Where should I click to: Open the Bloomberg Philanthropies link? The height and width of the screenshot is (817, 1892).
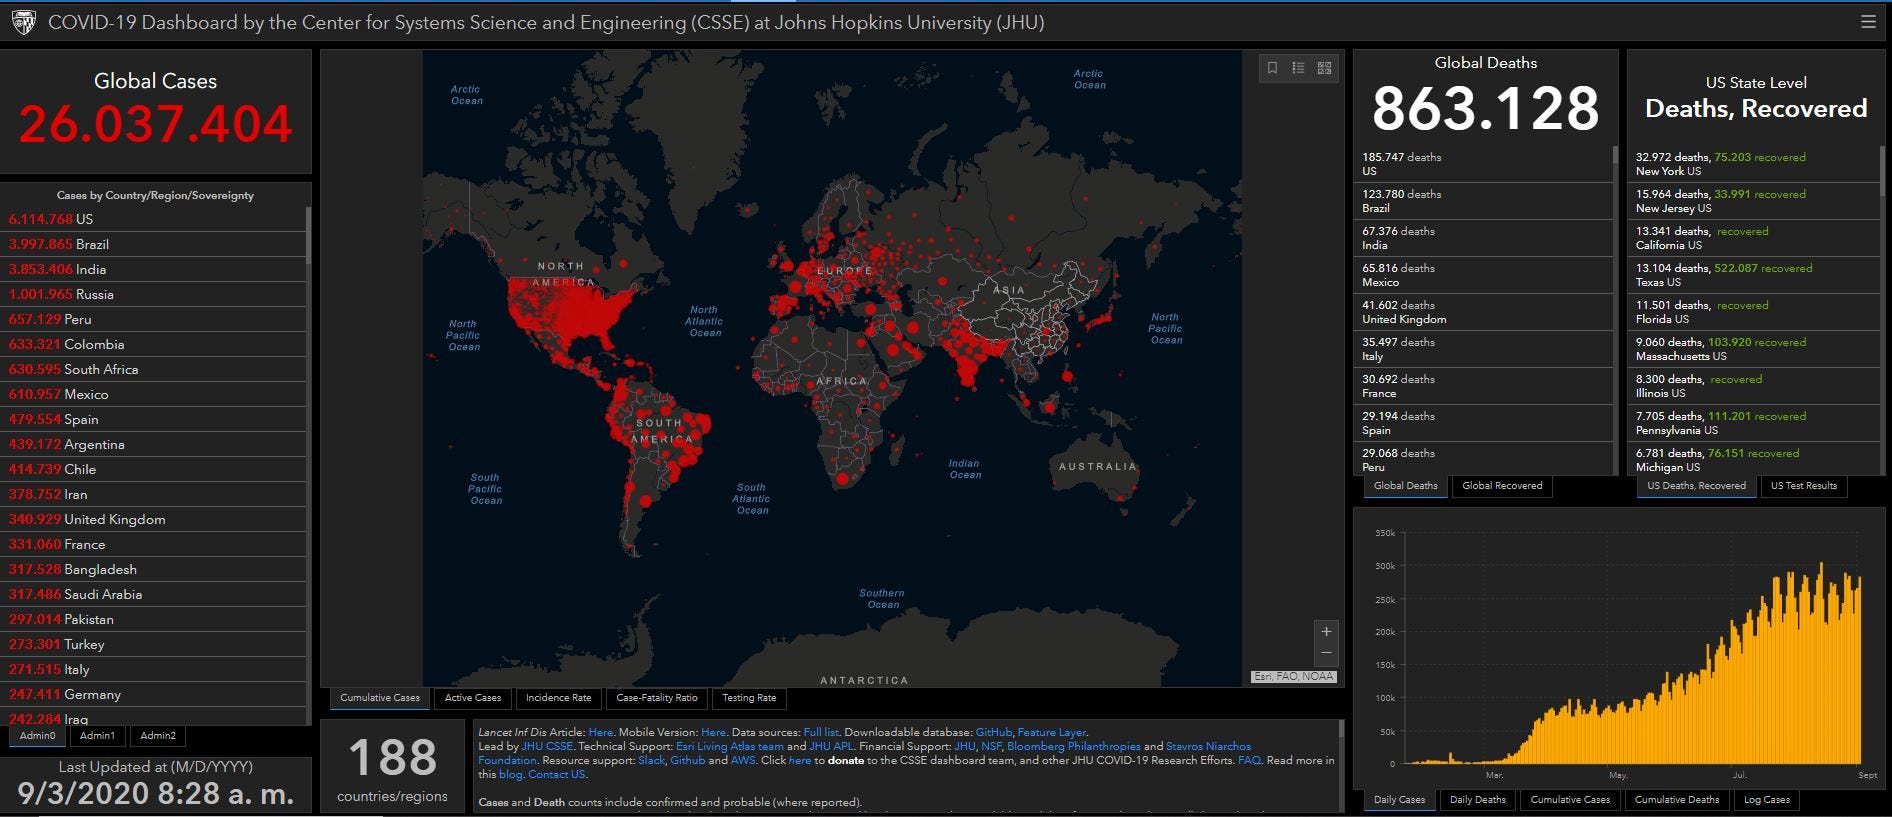tap(1074, 747)
